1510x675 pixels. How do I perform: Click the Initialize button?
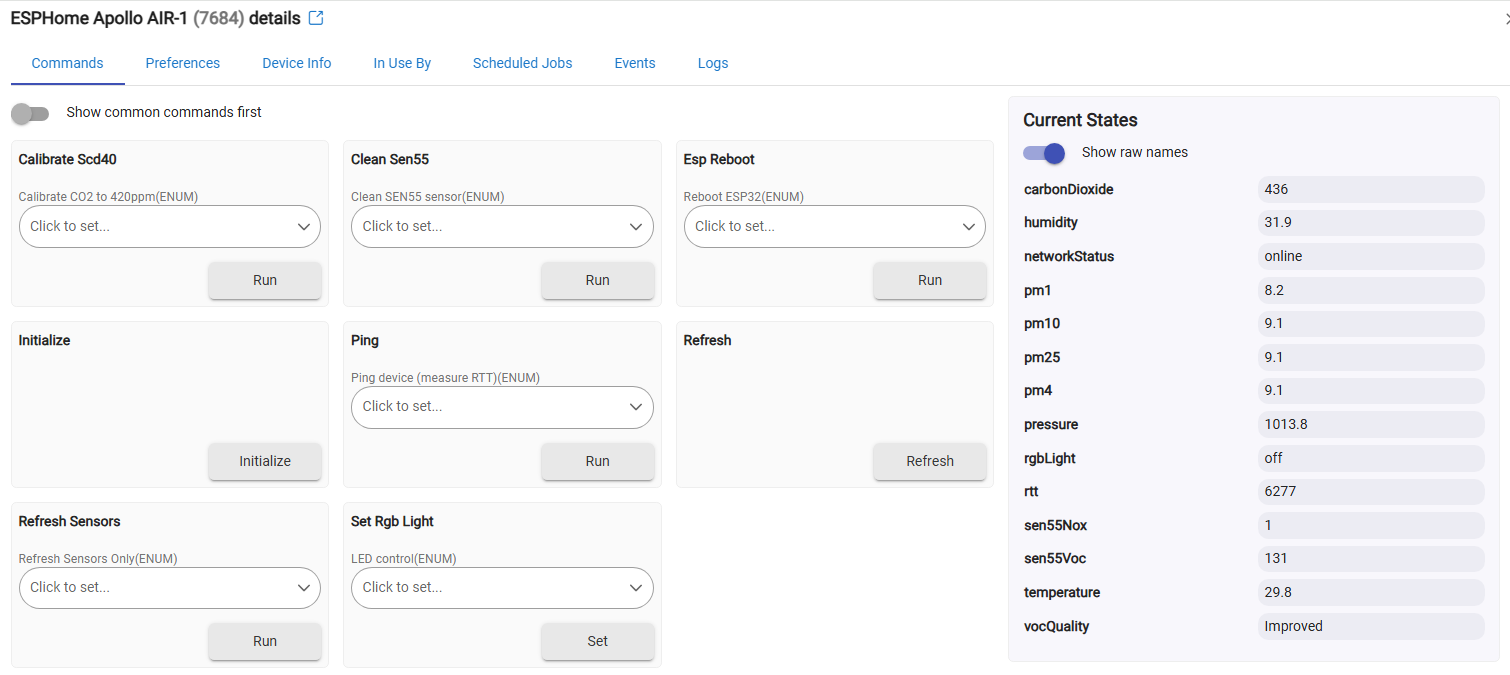[265, 461]
